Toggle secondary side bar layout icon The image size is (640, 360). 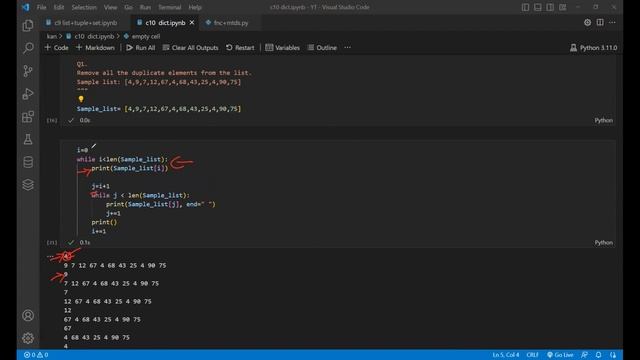point(550,7)
